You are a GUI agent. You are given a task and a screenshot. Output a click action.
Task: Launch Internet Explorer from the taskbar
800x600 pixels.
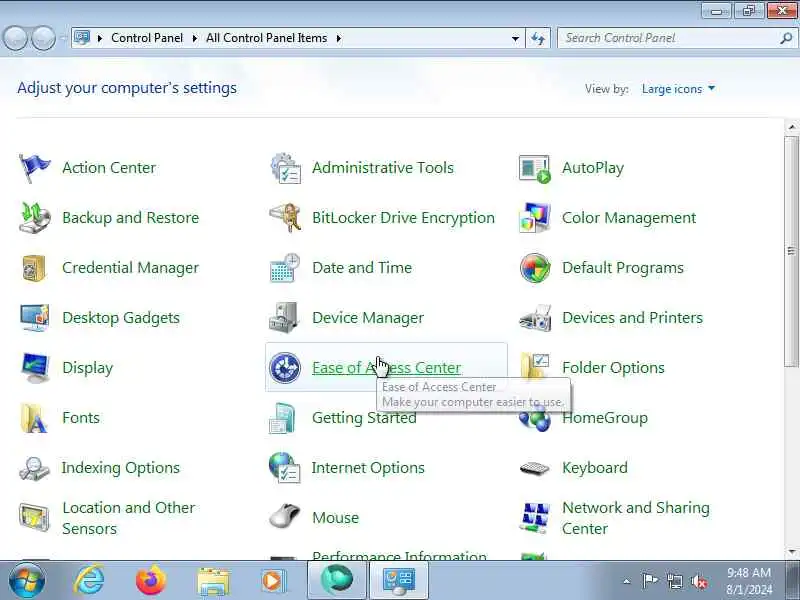[x=90, y=580]
